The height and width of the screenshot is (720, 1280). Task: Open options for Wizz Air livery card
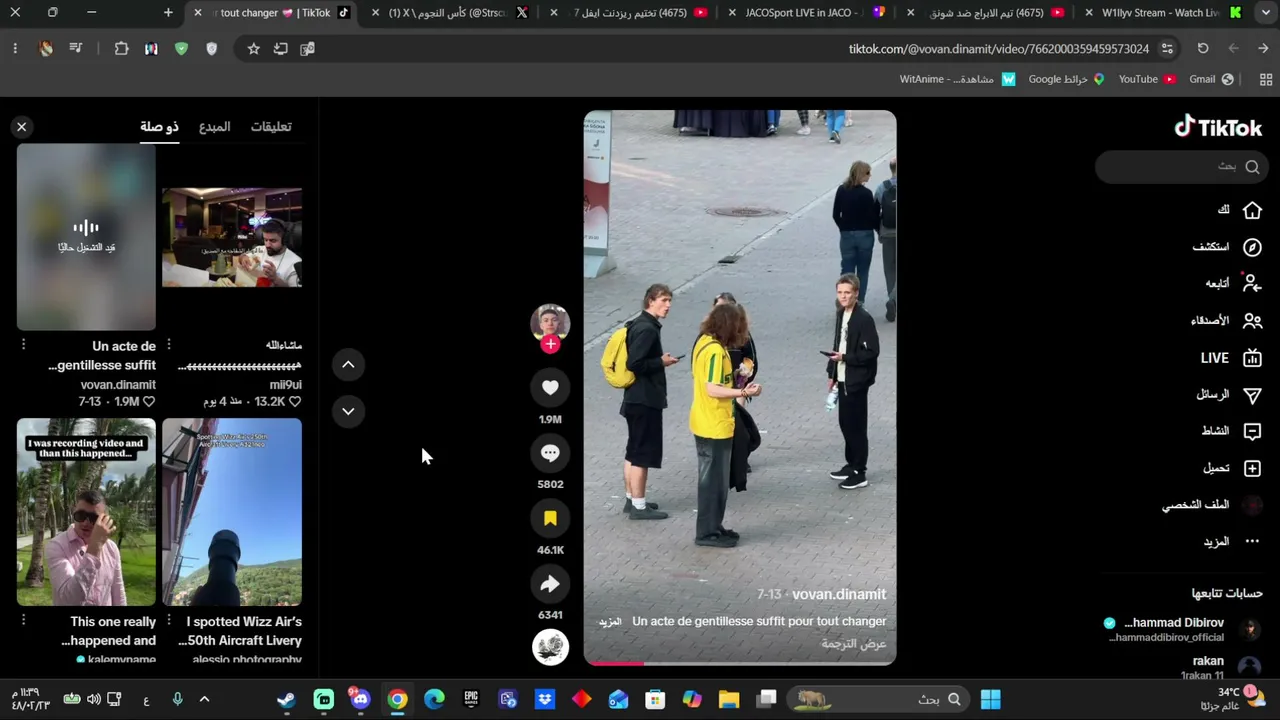tap(168, 621)
